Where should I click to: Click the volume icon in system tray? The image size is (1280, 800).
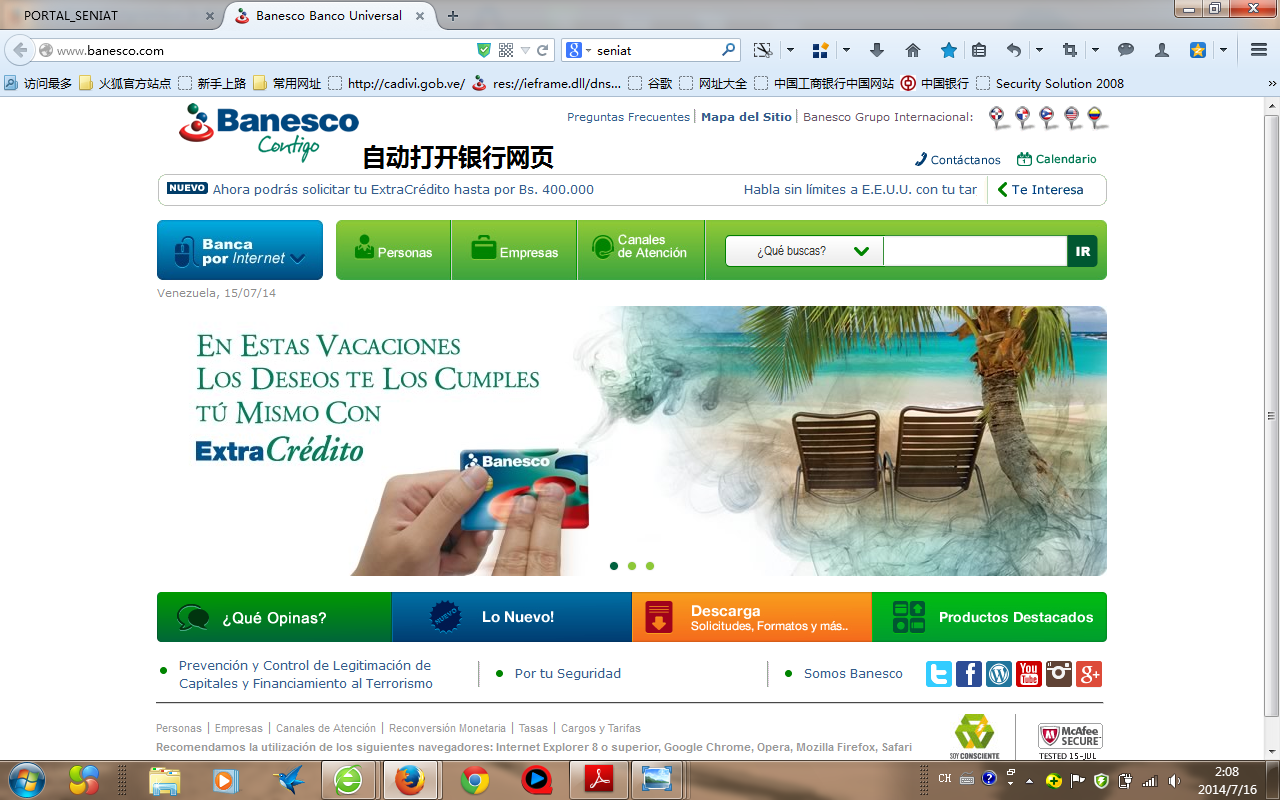[1174, 780]
